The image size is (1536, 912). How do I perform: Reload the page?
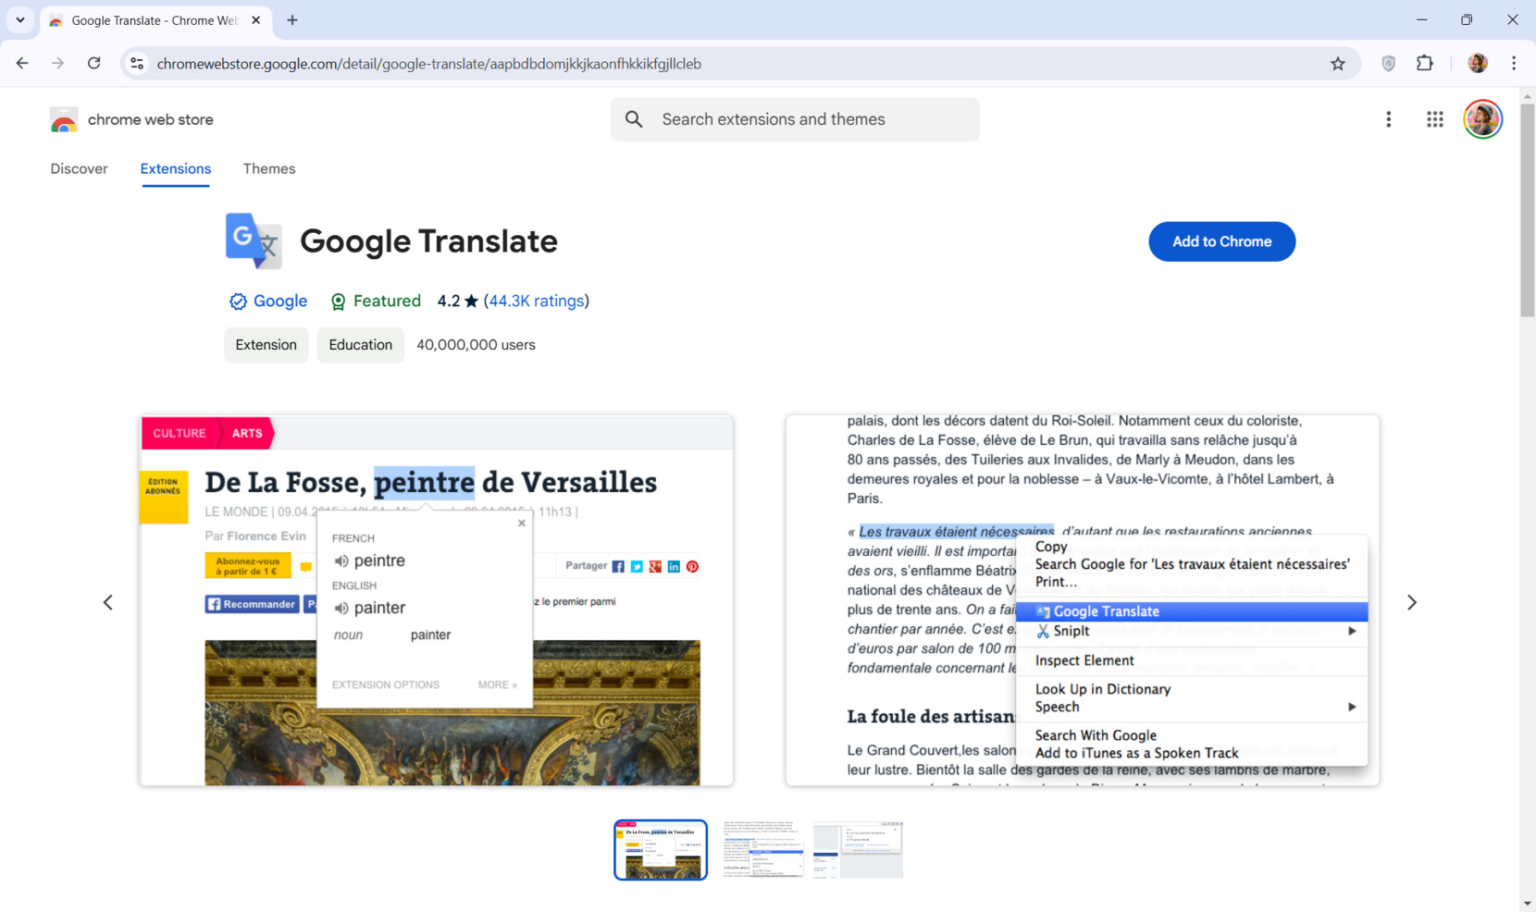tap(94, 63)
